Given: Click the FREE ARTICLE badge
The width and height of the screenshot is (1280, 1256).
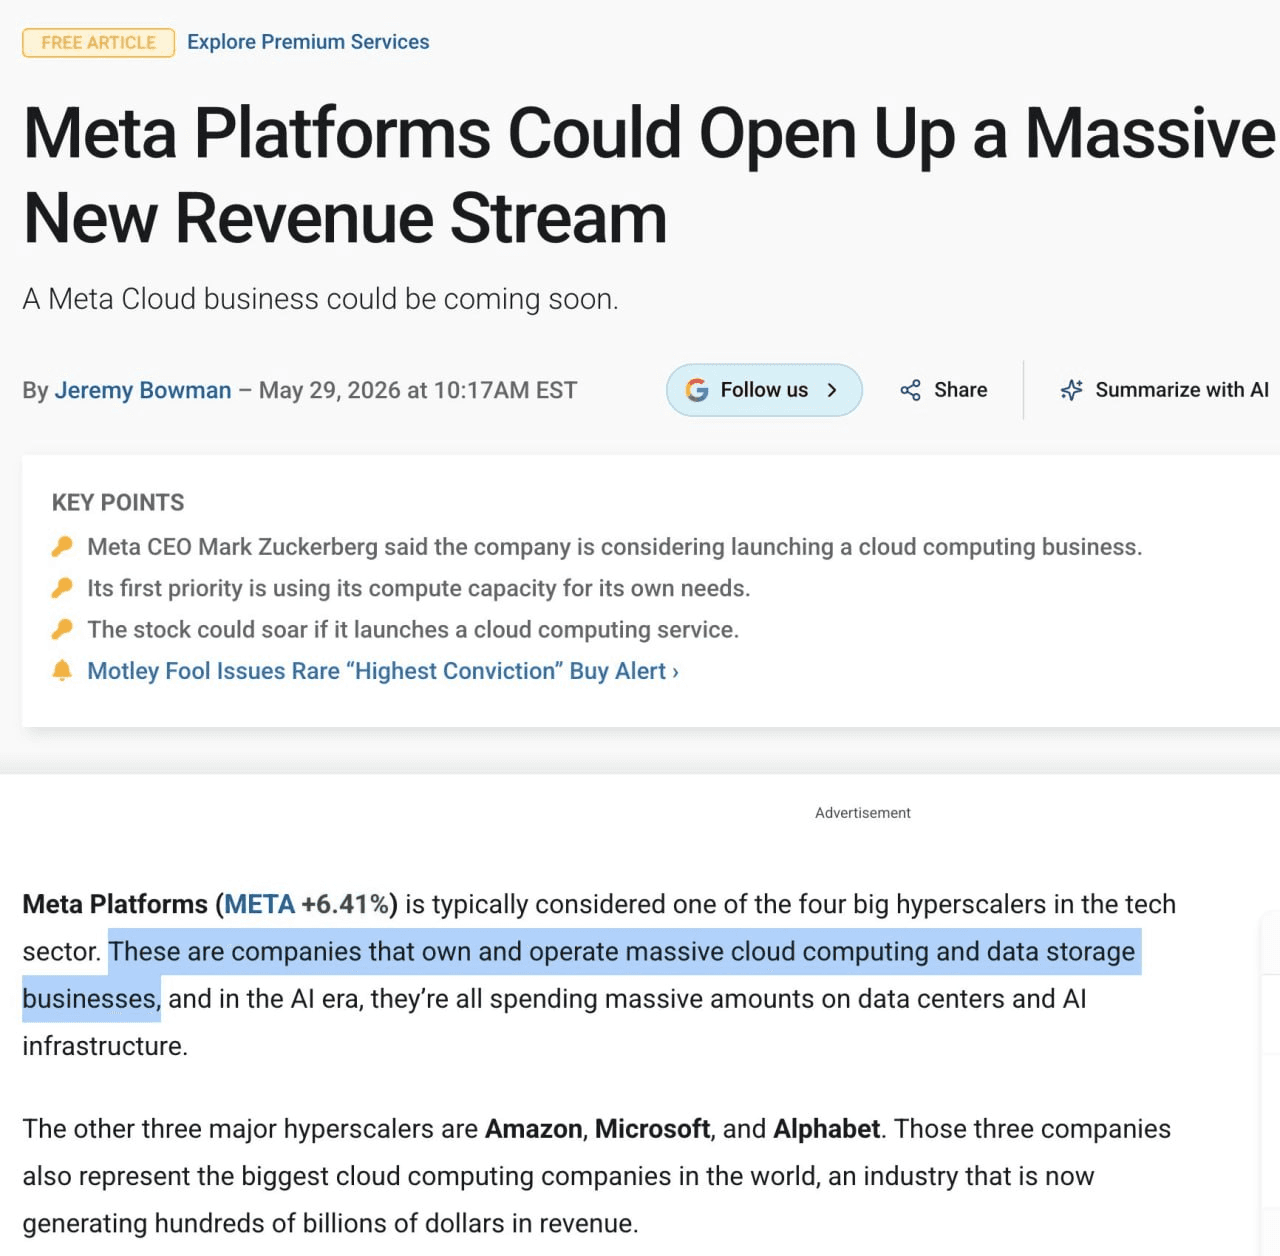Looking at the screenshot, I should pyautogui.click(x=98, y=43).
